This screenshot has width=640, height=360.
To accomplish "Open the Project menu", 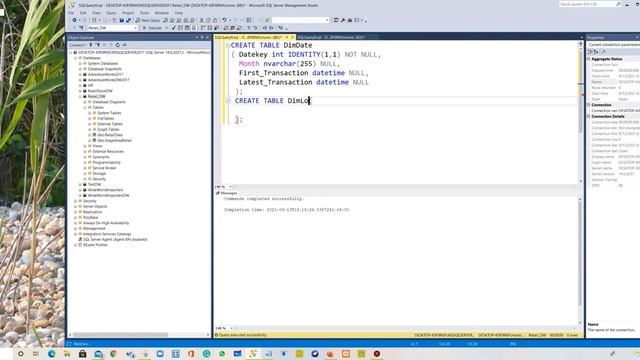I will [128, 13].
